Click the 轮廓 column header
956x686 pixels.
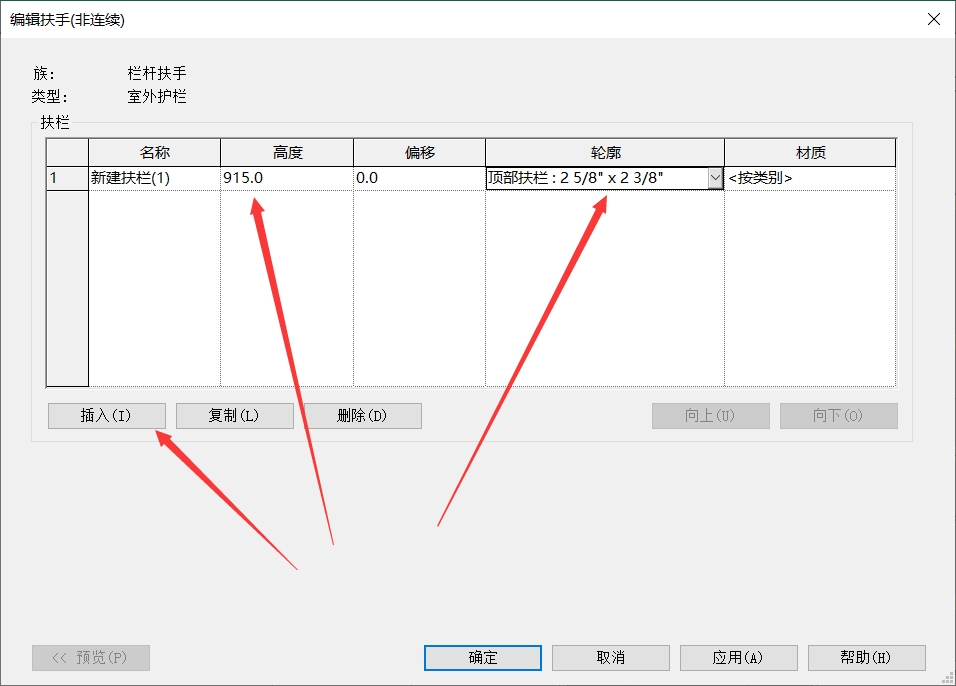pos(605,153)
